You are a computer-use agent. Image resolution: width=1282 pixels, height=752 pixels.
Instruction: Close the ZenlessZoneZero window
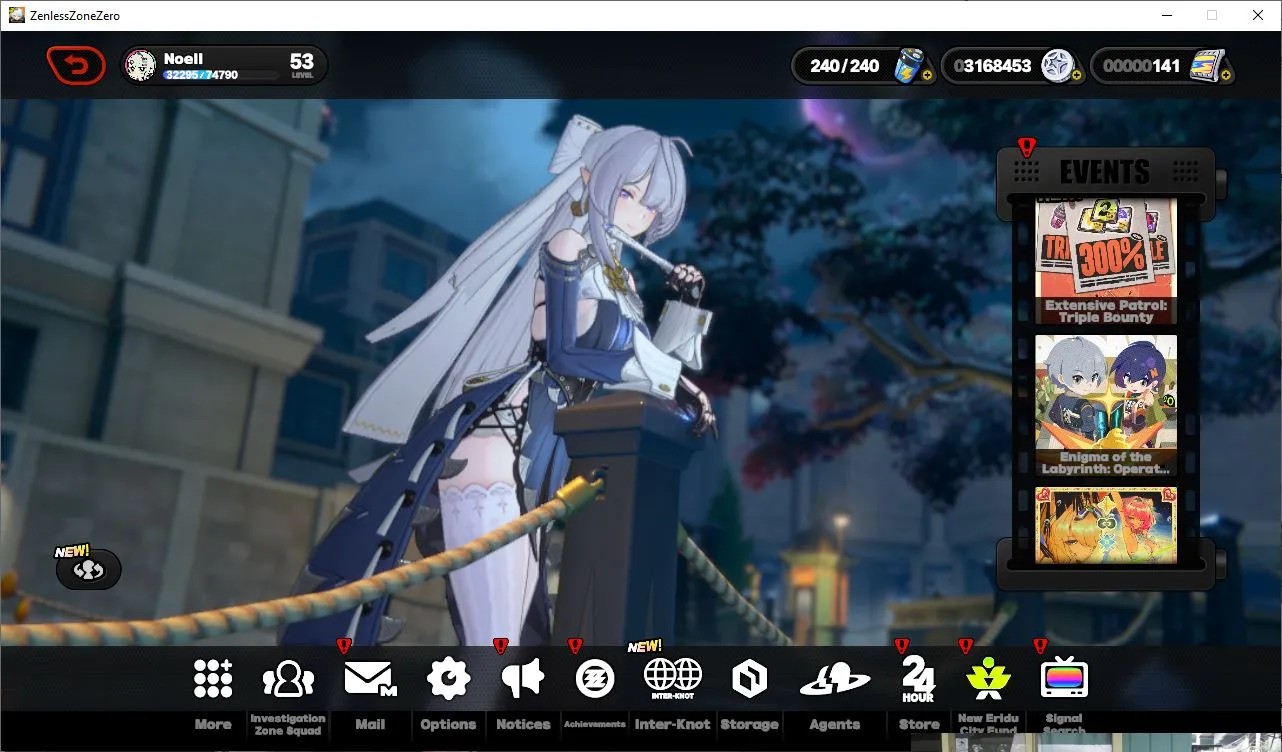pos(1258,15)
